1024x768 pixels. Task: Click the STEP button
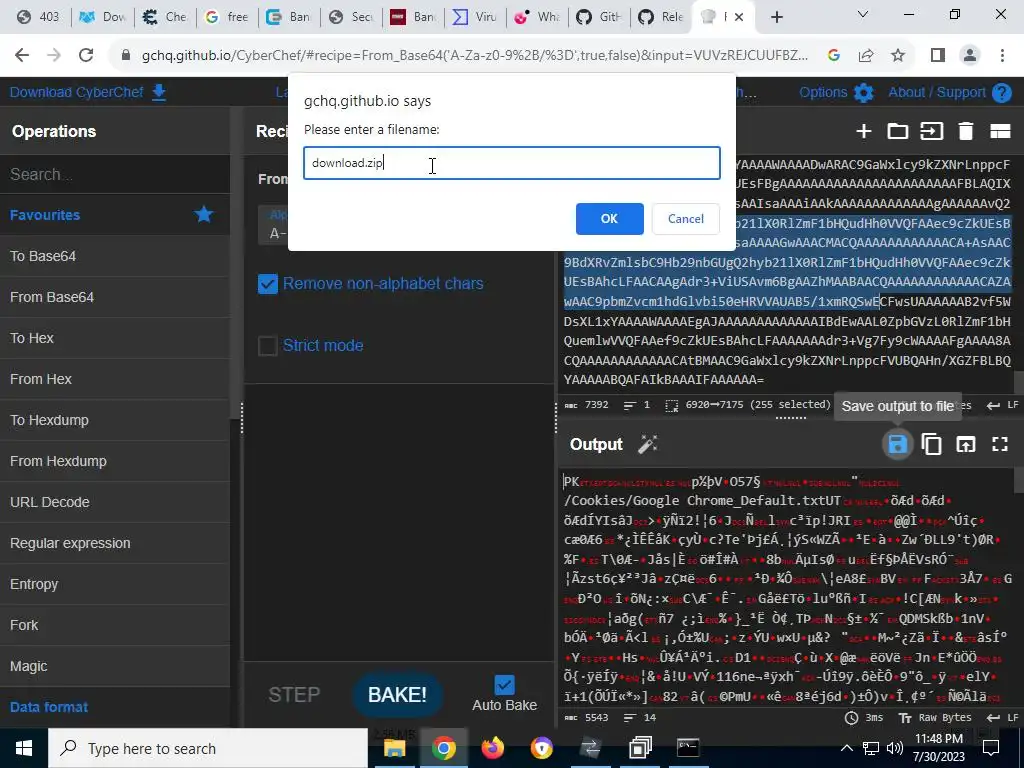[295, 695]
